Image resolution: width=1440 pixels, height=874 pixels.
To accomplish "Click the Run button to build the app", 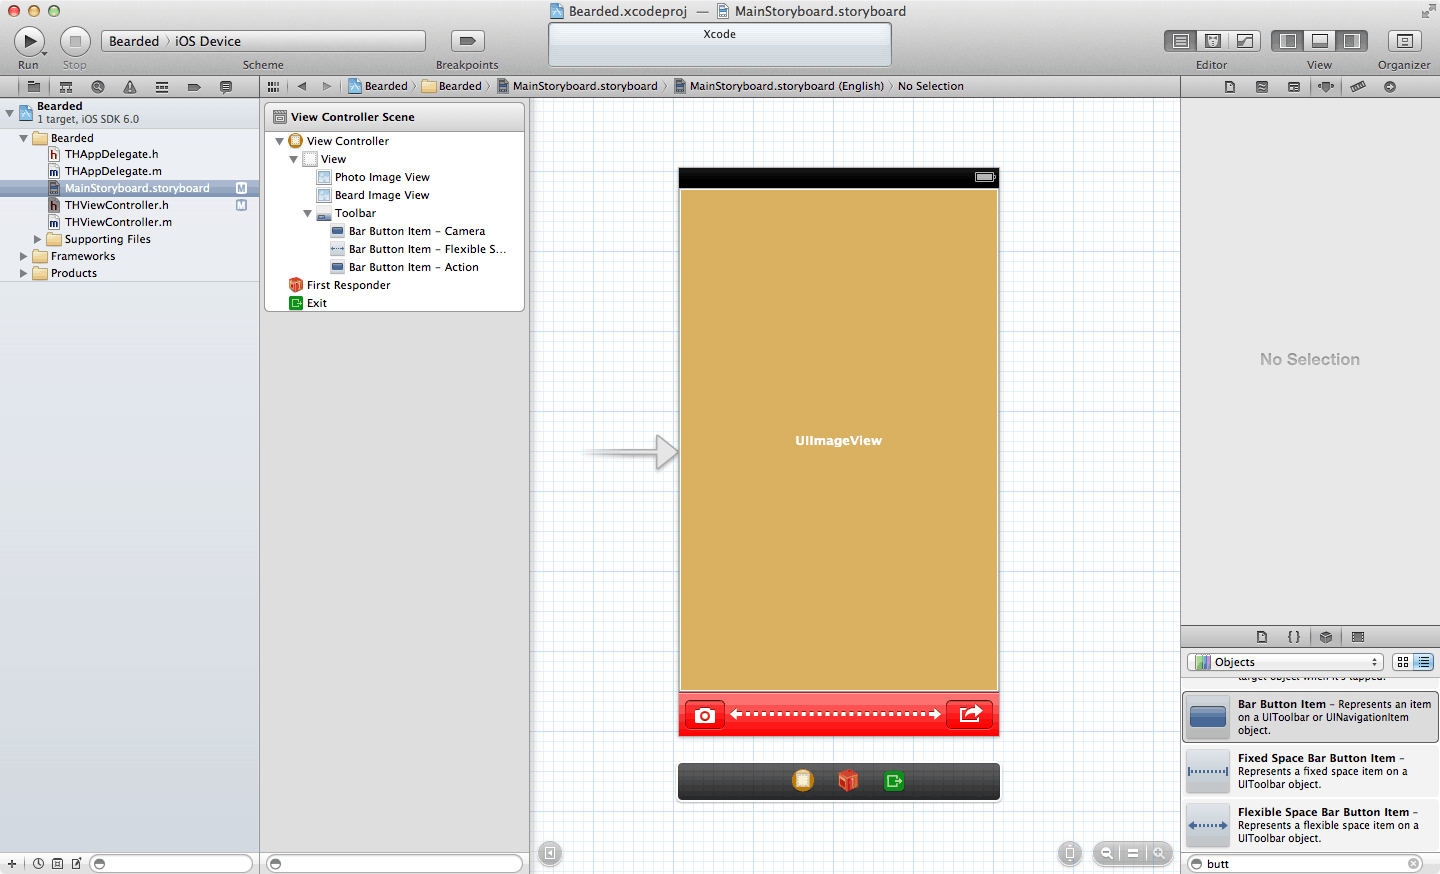I will click(29, 41).
